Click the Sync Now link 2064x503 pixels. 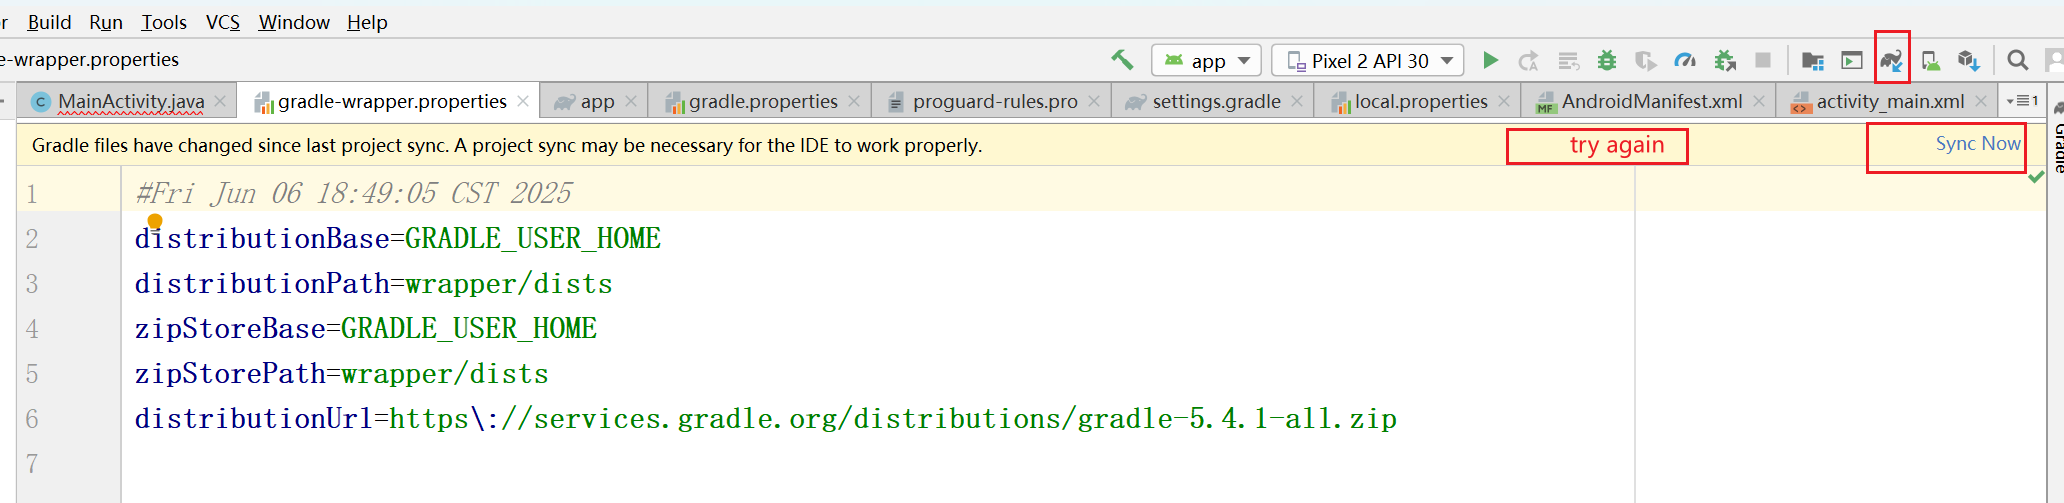point(1978,143)
